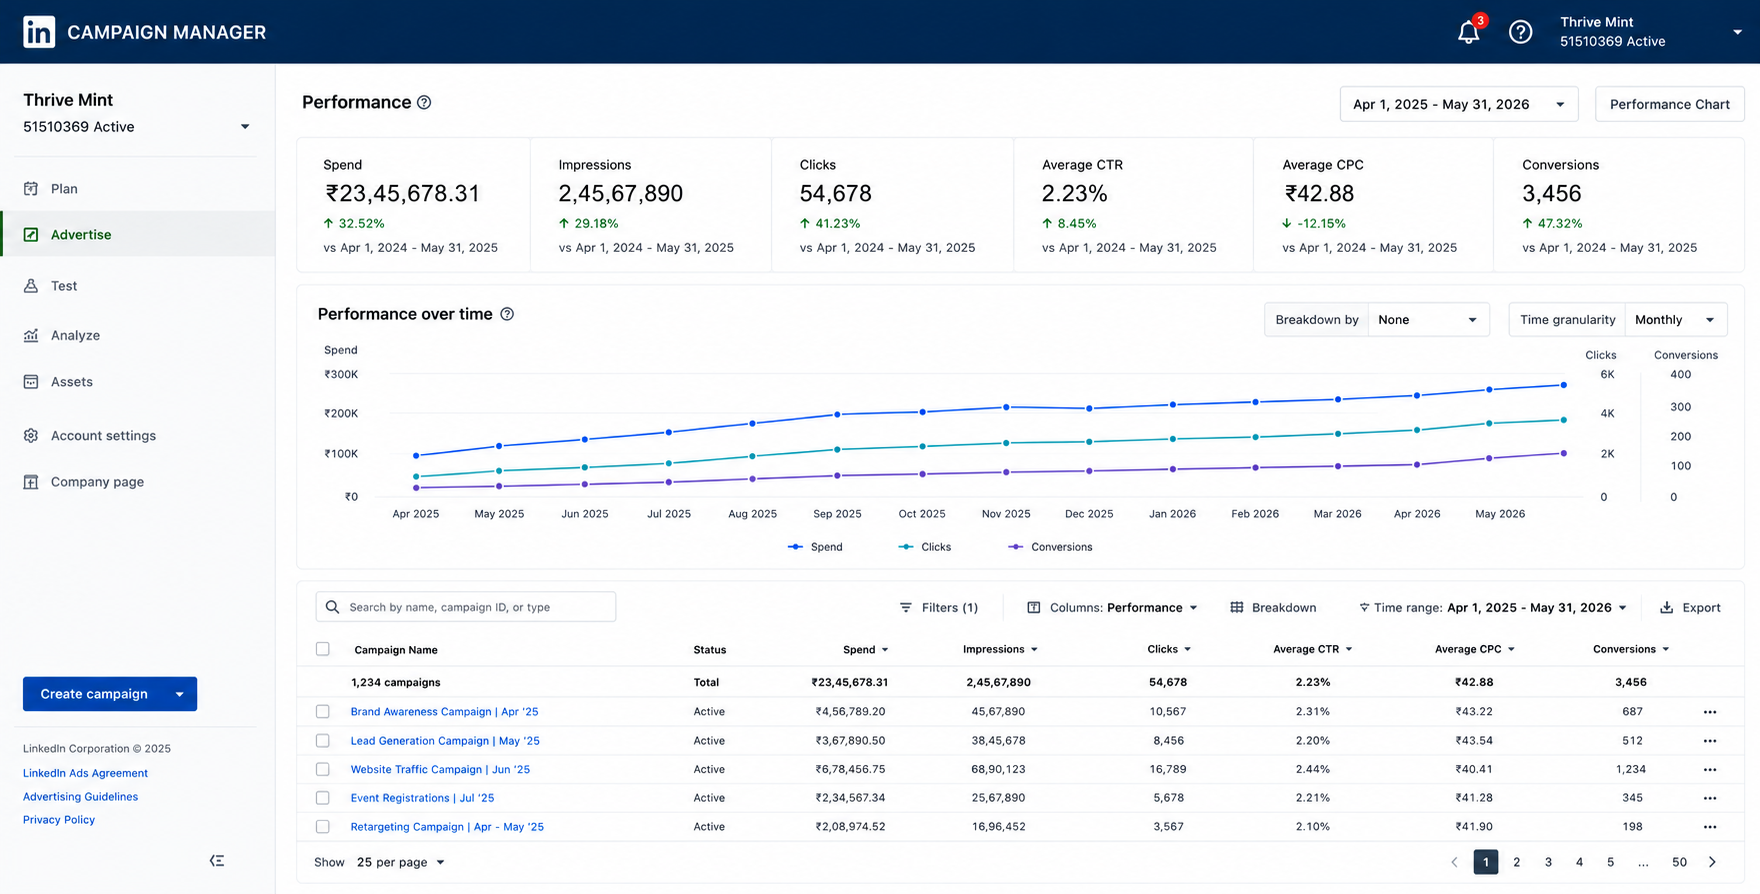
Task: Check the Website Traffic Campaign checkbox
Action: [x=322, y=770]
